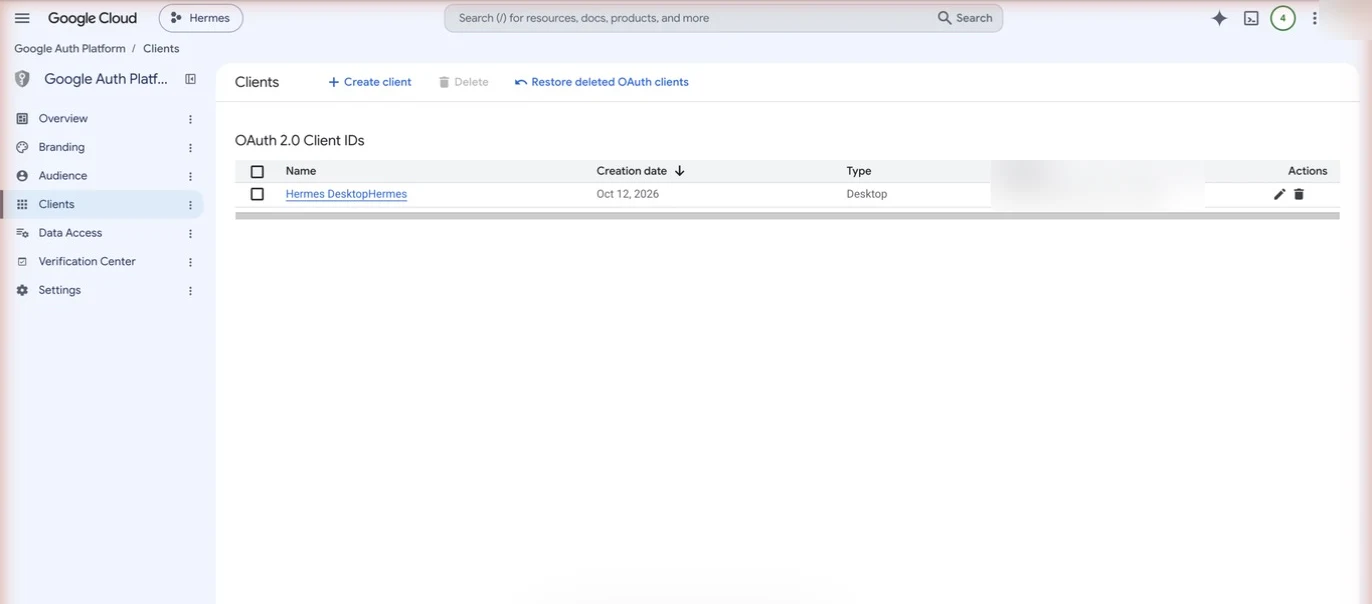Click the Type column header

click(x=859, y=171)
